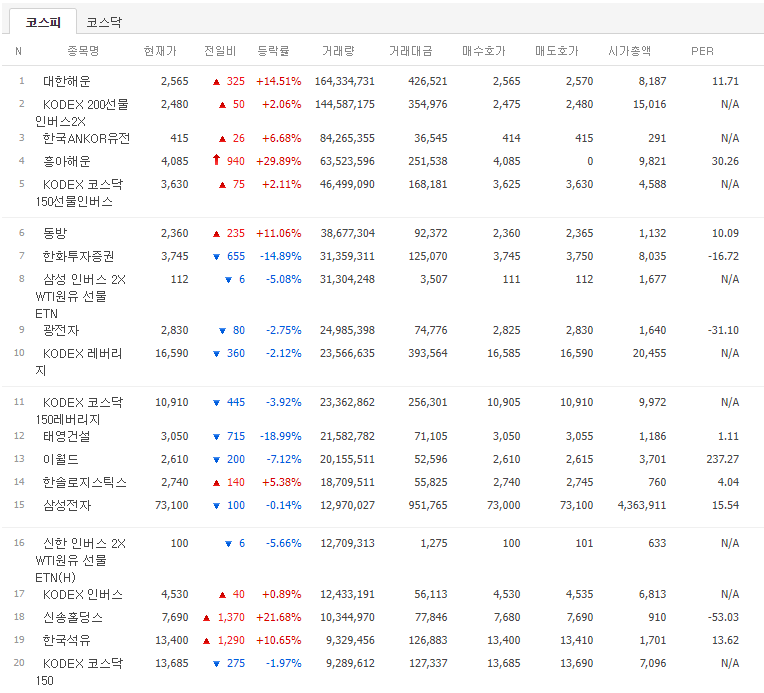
Task: Click the 매도호가 column header
Action: [x=556, y=51]
